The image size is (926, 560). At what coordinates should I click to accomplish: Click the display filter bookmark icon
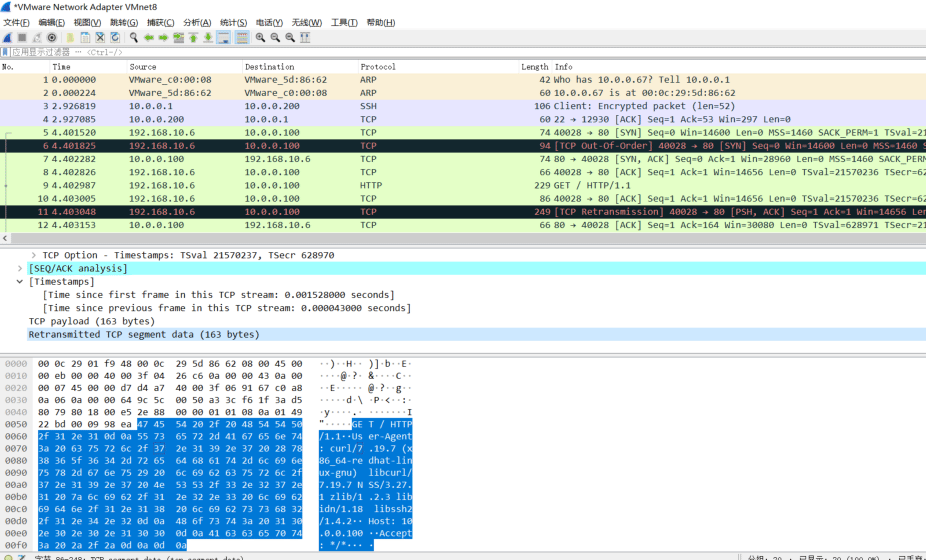pyautogui.click(x=5, y=53)
